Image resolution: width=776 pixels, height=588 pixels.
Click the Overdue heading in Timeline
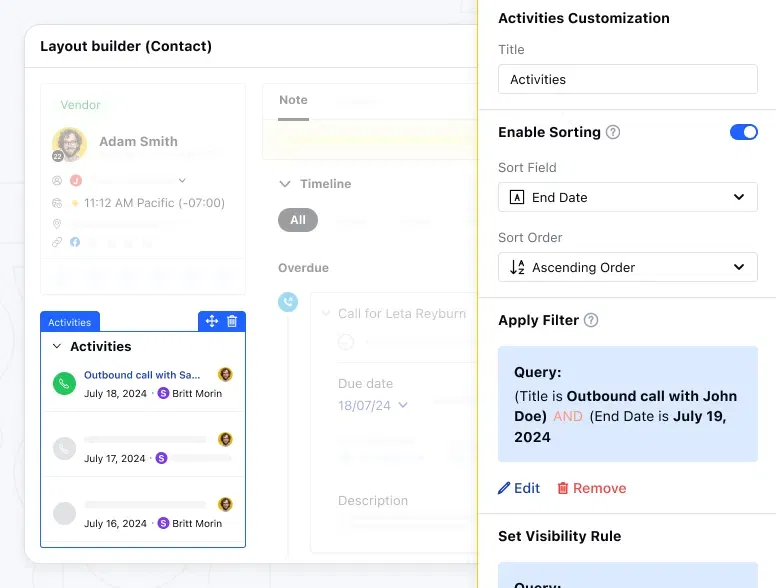pos(303,268)
